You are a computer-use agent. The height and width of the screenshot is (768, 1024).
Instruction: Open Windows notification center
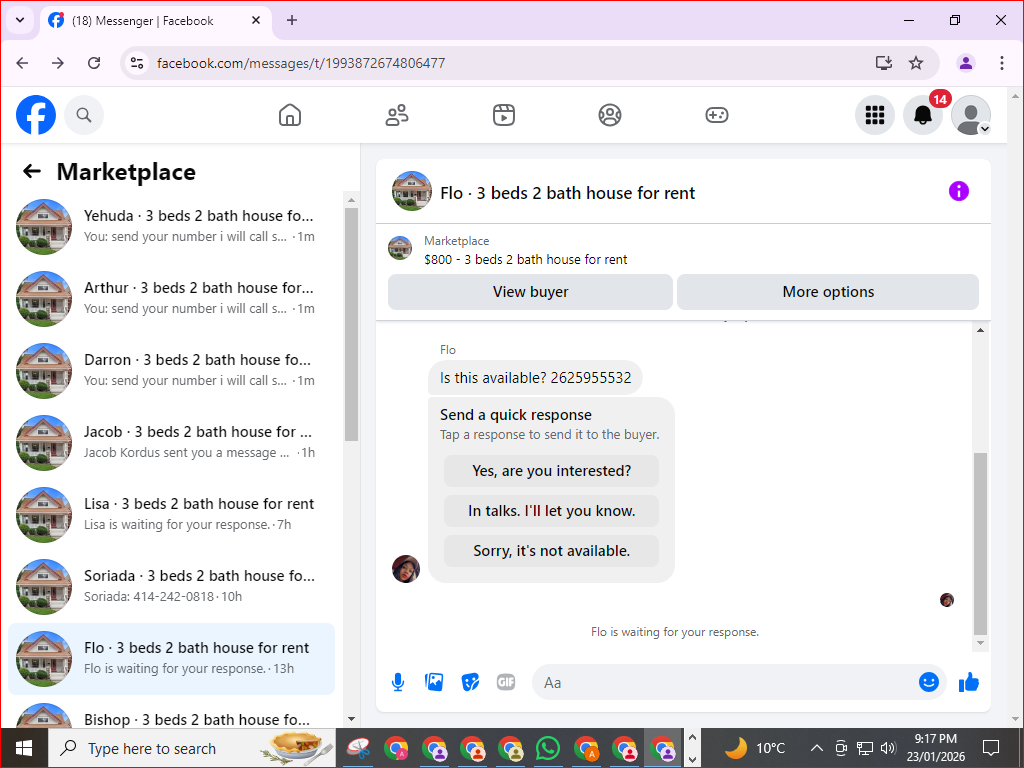(991, 748)
